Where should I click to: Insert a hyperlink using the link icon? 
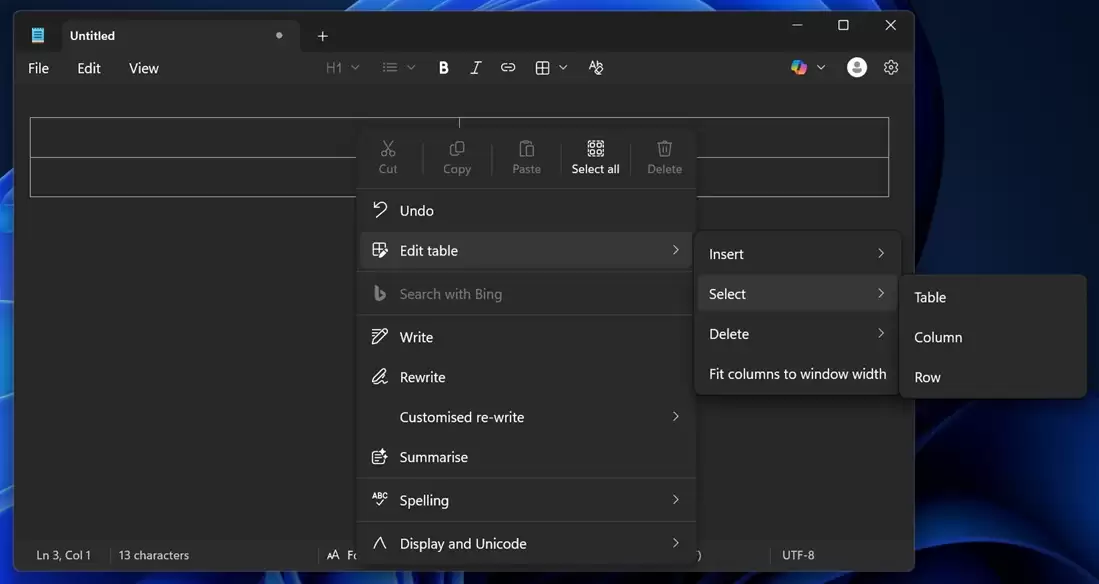point(507,66)
